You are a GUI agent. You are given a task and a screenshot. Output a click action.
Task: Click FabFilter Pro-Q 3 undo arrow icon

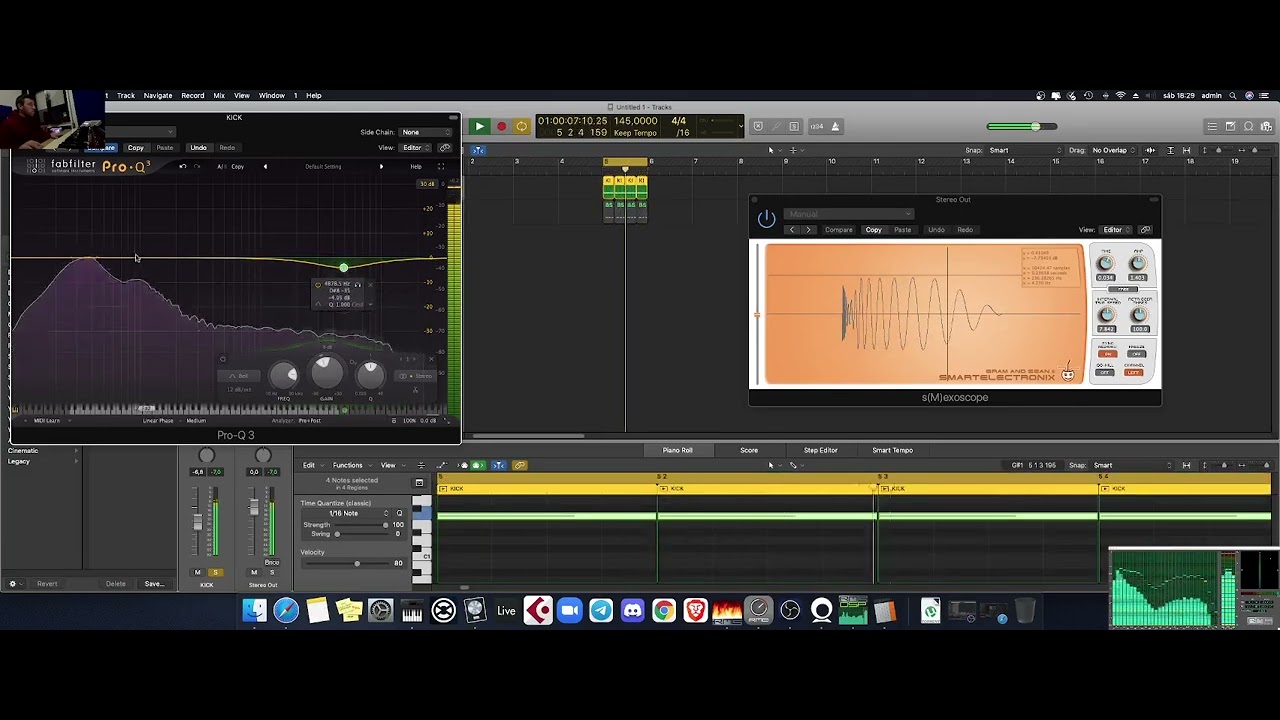pyautogui.click(x=182, y=166)
